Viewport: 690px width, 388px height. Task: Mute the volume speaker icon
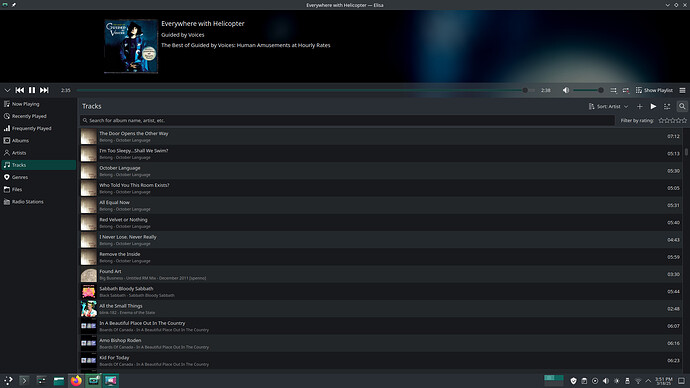pyautogui.click(x=566, y=90)
